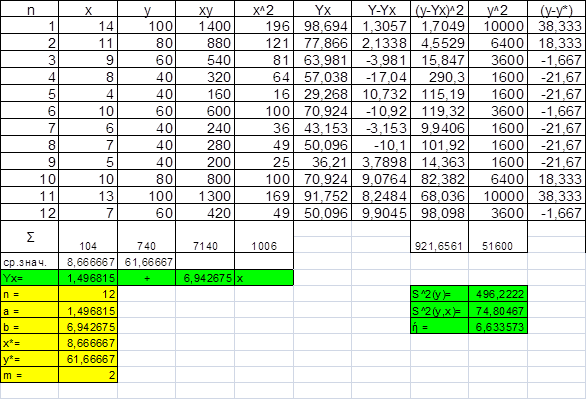The width and height of the screenshot is (587, 400).
Task: Select the b = value 6,942675 yellow cell
Action: click(88, 327)
